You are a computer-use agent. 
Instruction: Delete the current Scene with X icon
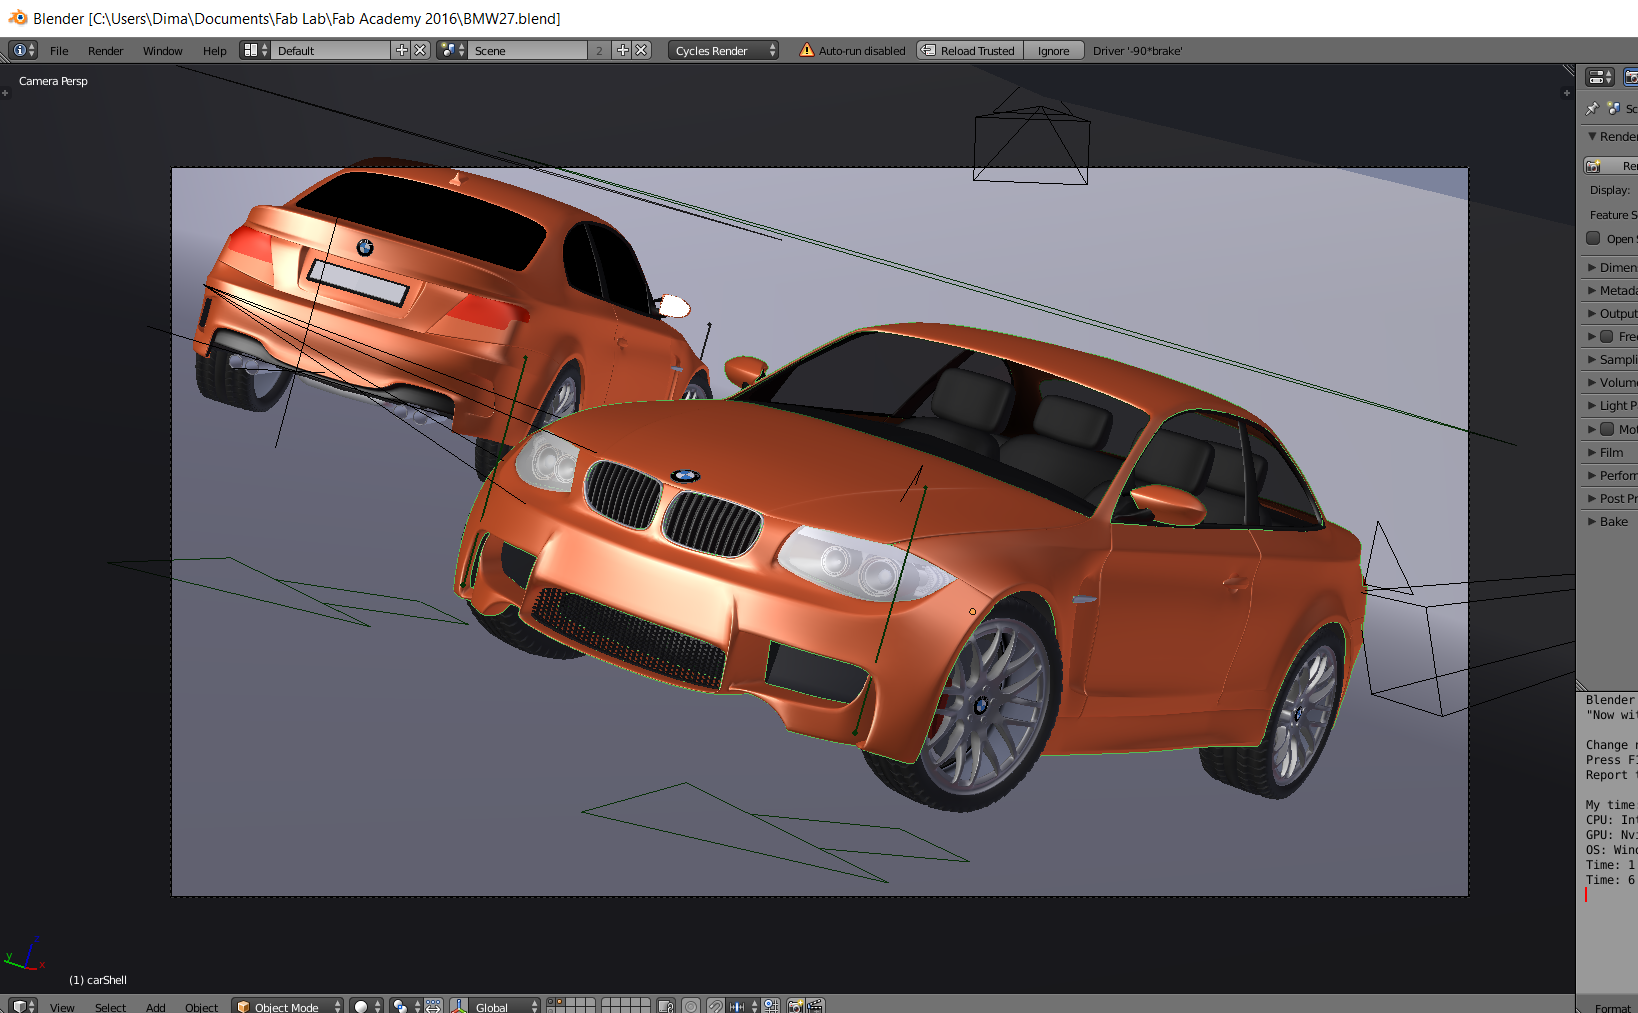[642, 50]
